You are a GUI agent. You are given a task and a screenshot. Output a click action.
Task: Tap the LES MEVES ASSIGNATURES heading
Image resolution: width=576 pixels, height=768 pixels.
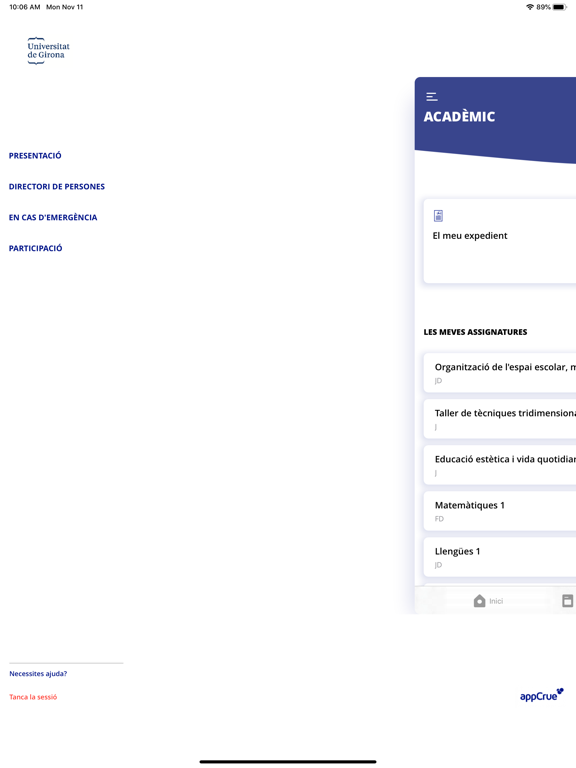[475, 332]
